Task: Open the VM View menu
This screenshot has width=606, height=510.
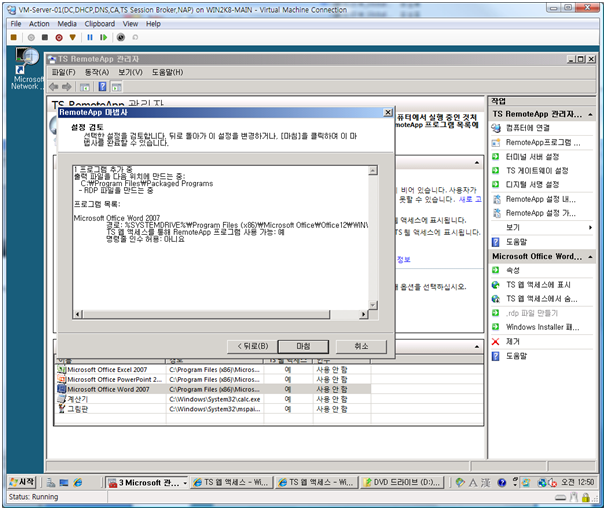Action: (131, 24)
